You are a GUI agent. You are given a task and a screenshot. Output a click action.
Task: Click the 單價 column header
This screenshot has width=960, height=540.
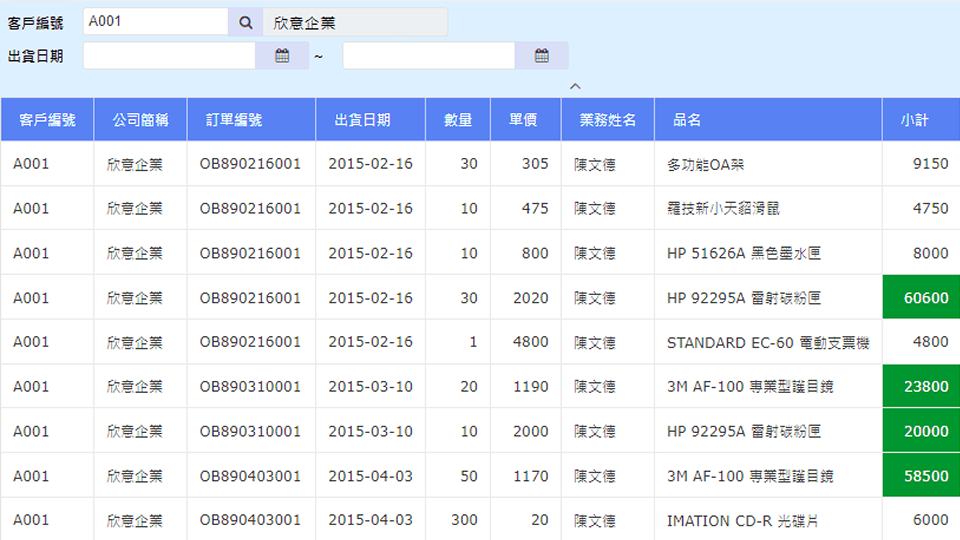coord(523,120)
